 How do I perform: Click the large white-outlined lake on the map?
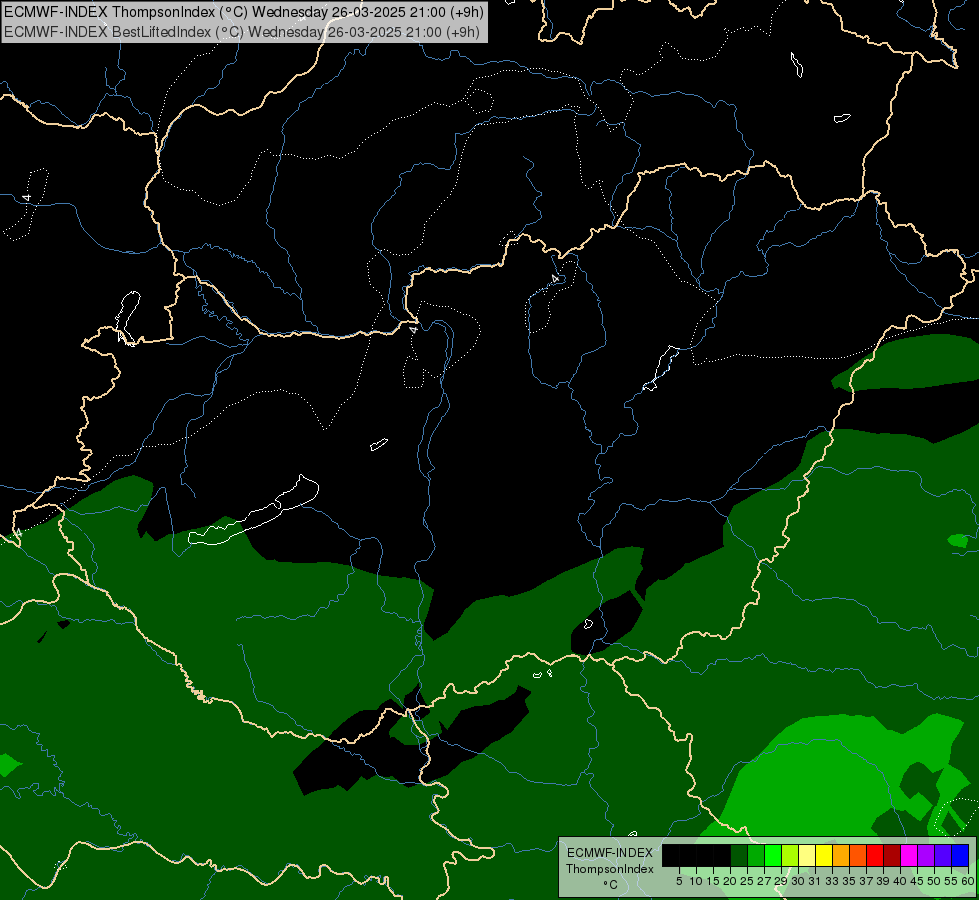coord(253,512)
